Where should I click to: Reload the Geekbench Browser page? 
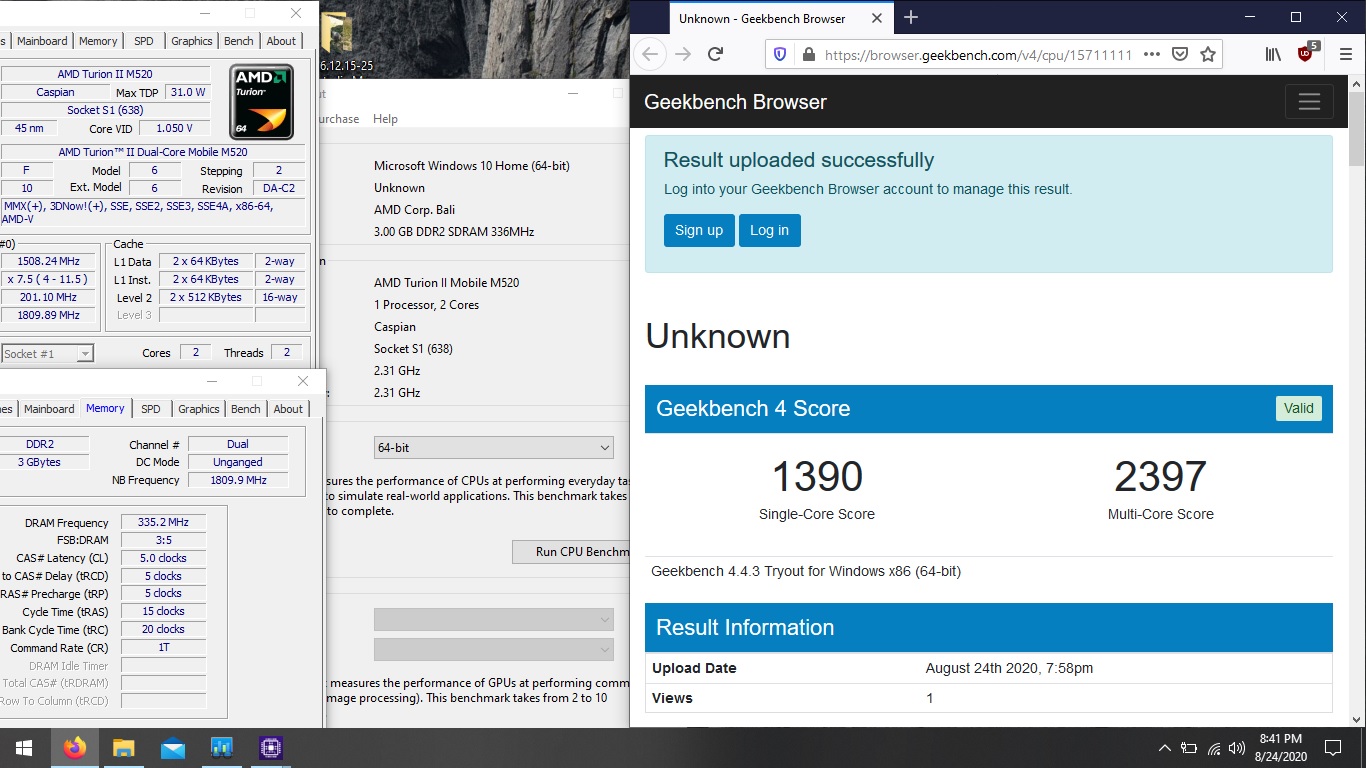coord(715,54)
